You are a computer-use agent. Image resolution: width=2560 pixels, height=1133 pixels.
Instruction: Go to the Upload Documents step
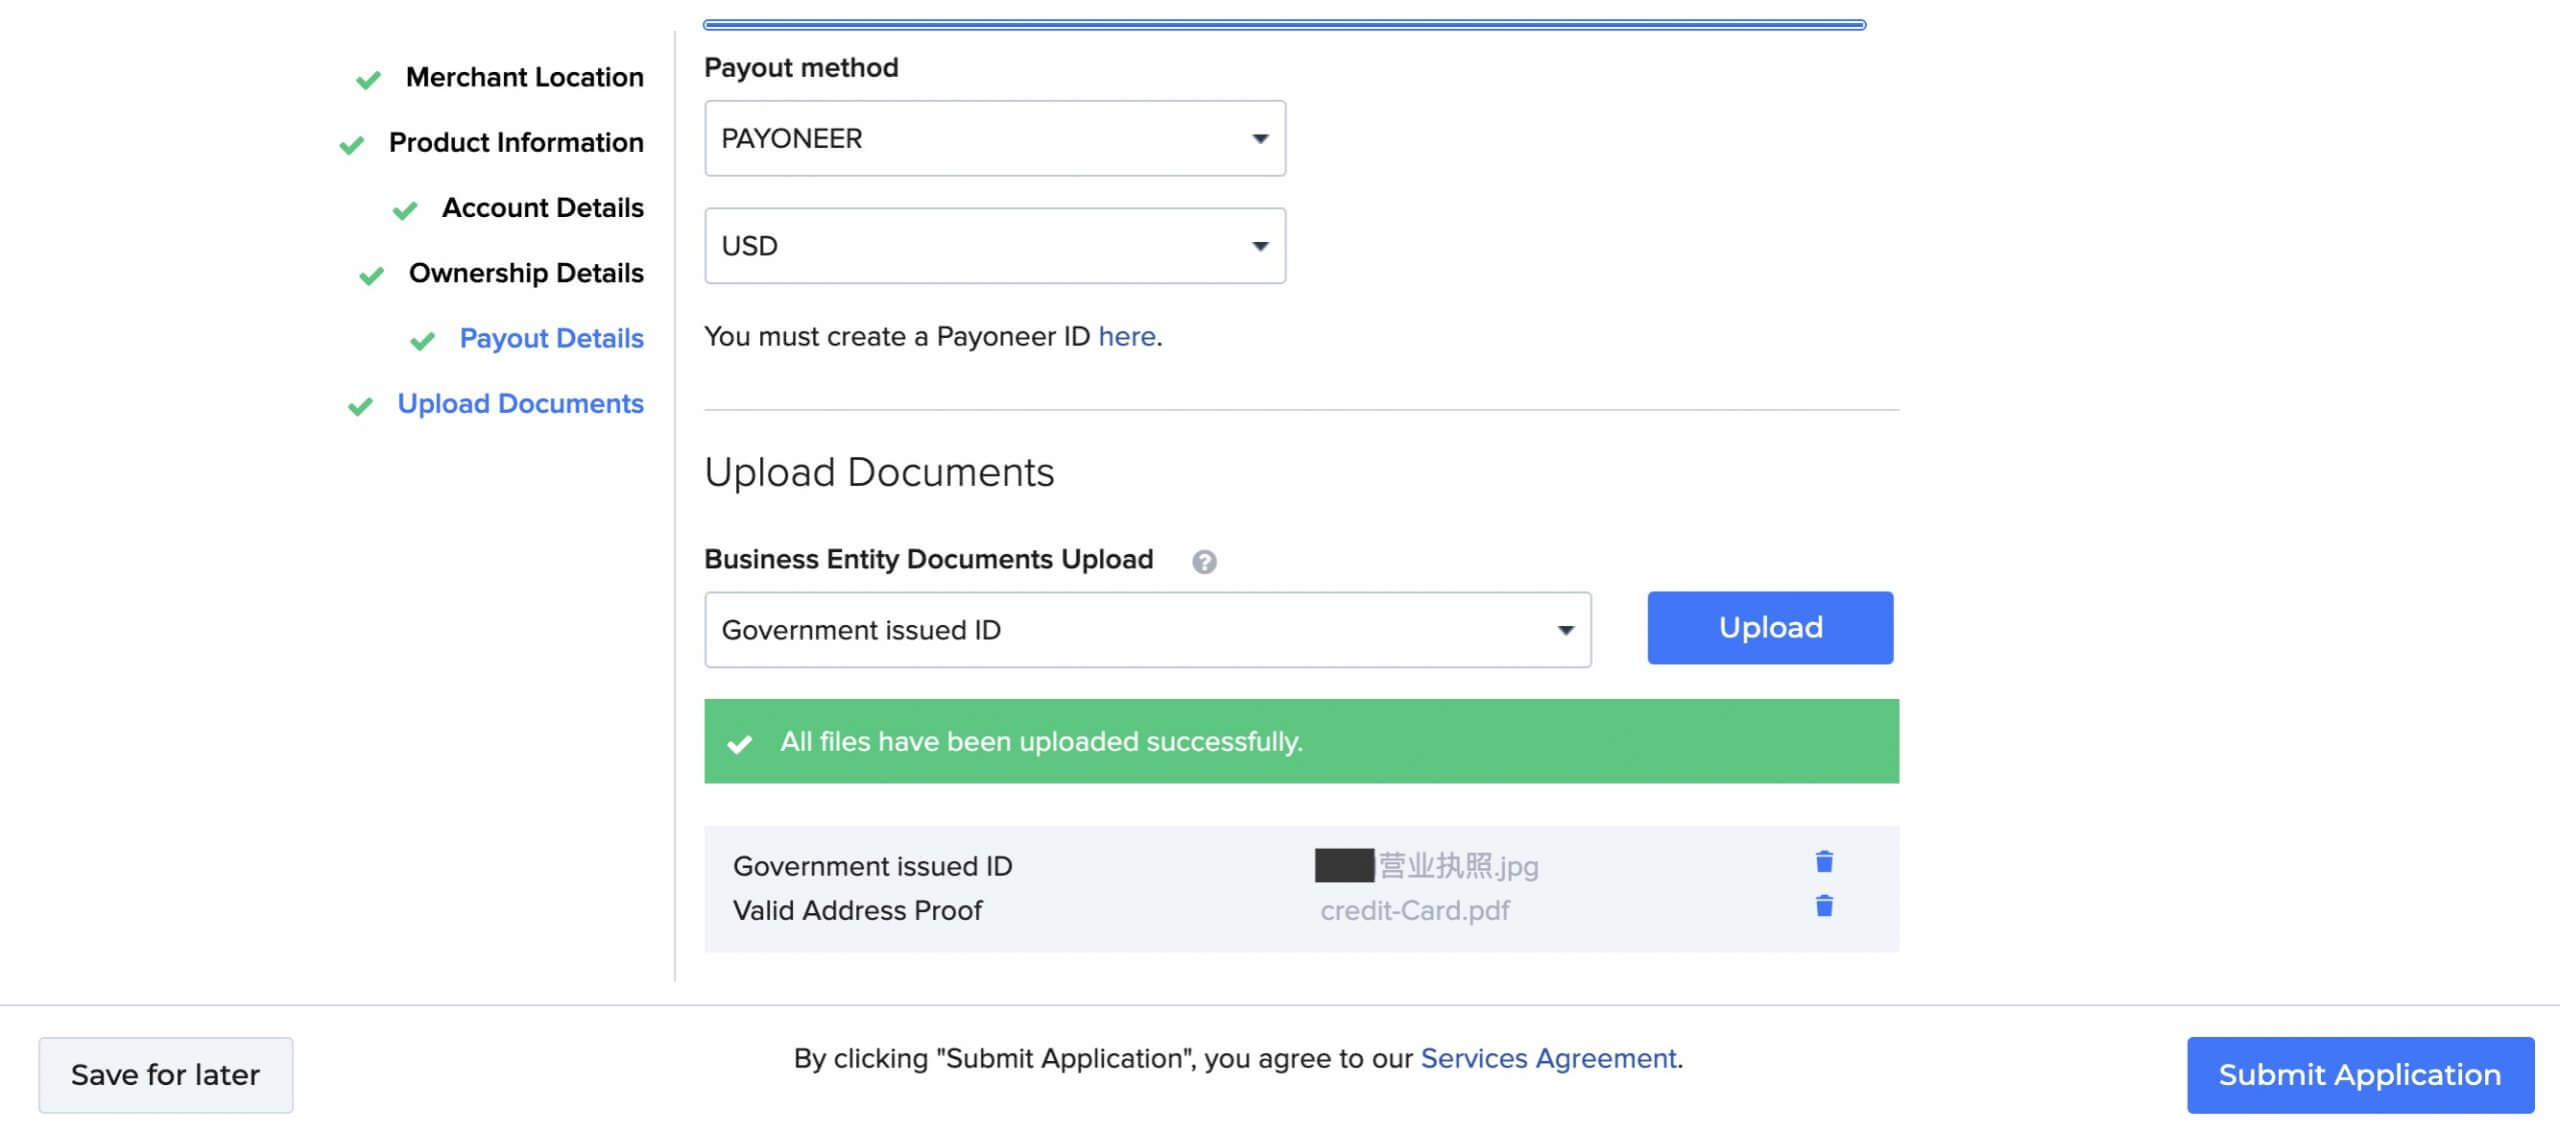(521, 404)
